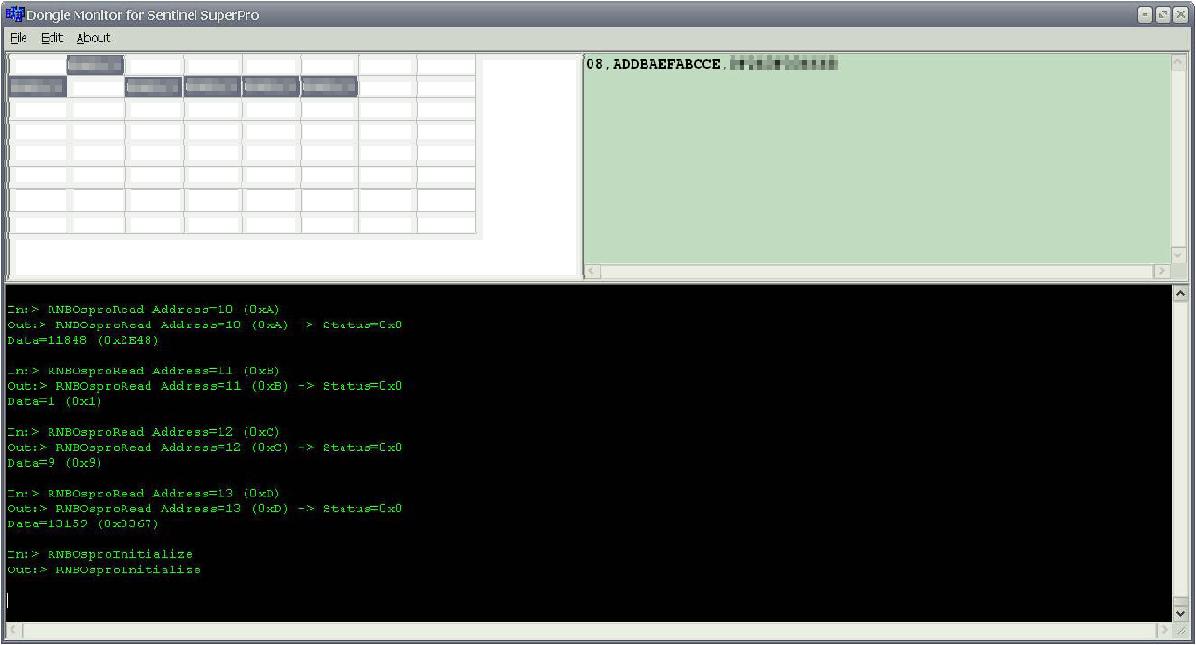
Task: Click scroll left arrow of black console log
Action: click(x=12, y=630)
